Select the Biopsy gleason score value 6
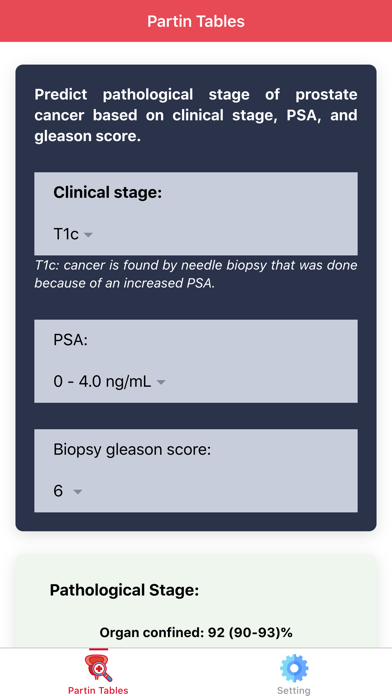Image resolution: width=392 pixels, height=696 pixels. point(58,491)
